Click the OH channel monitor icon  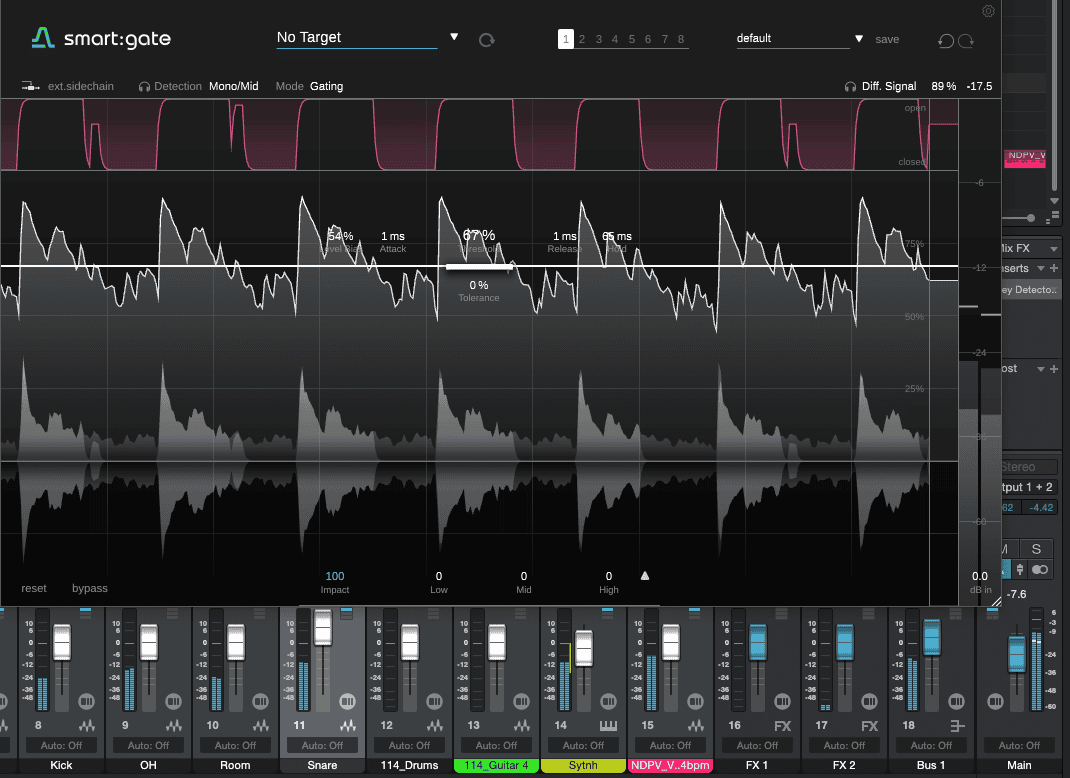pyautogui.click(x=173, y=701)
